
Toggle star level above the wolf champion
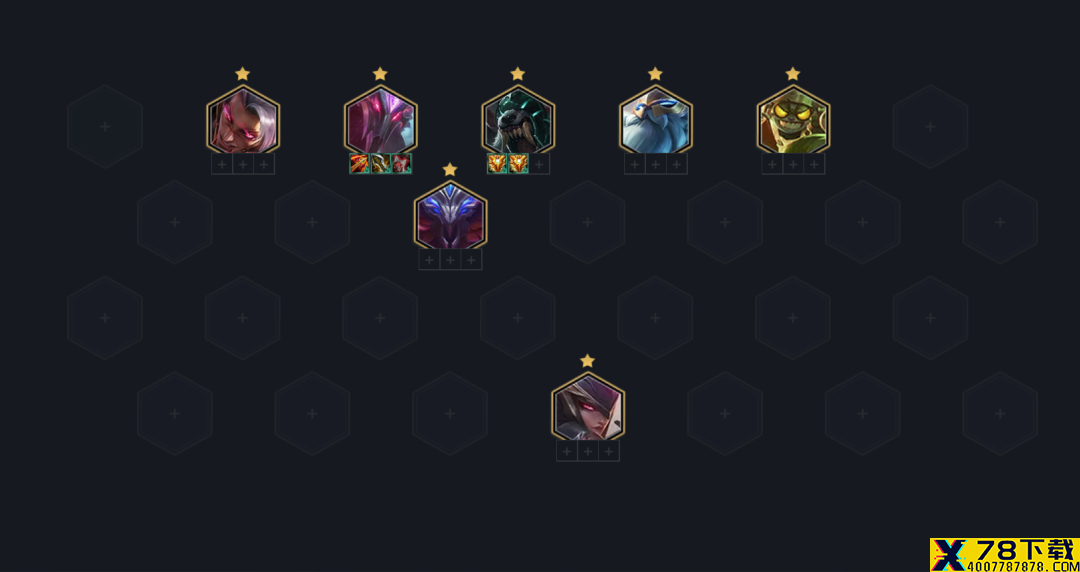pyautogui.click(x=518, y=74)
